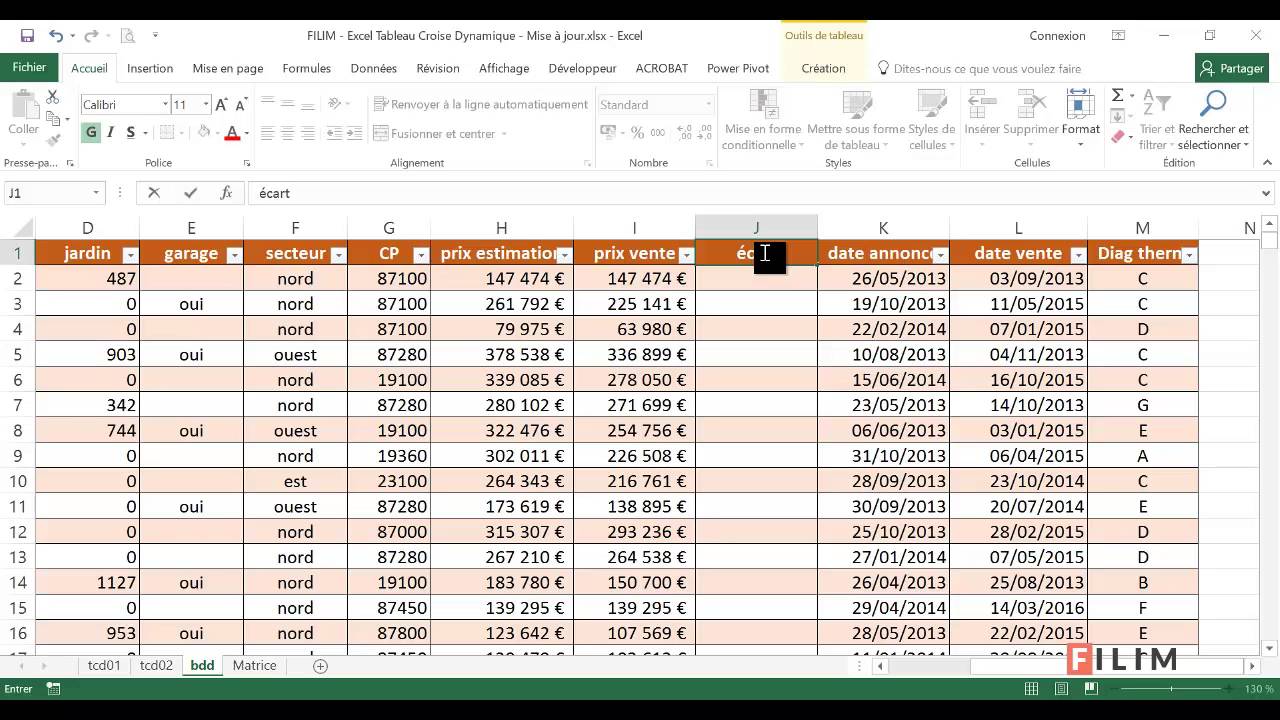This screenshot has width=1280, height=720.
Task: Open the secteur column filter dropdown
Action: pos(338,255)
